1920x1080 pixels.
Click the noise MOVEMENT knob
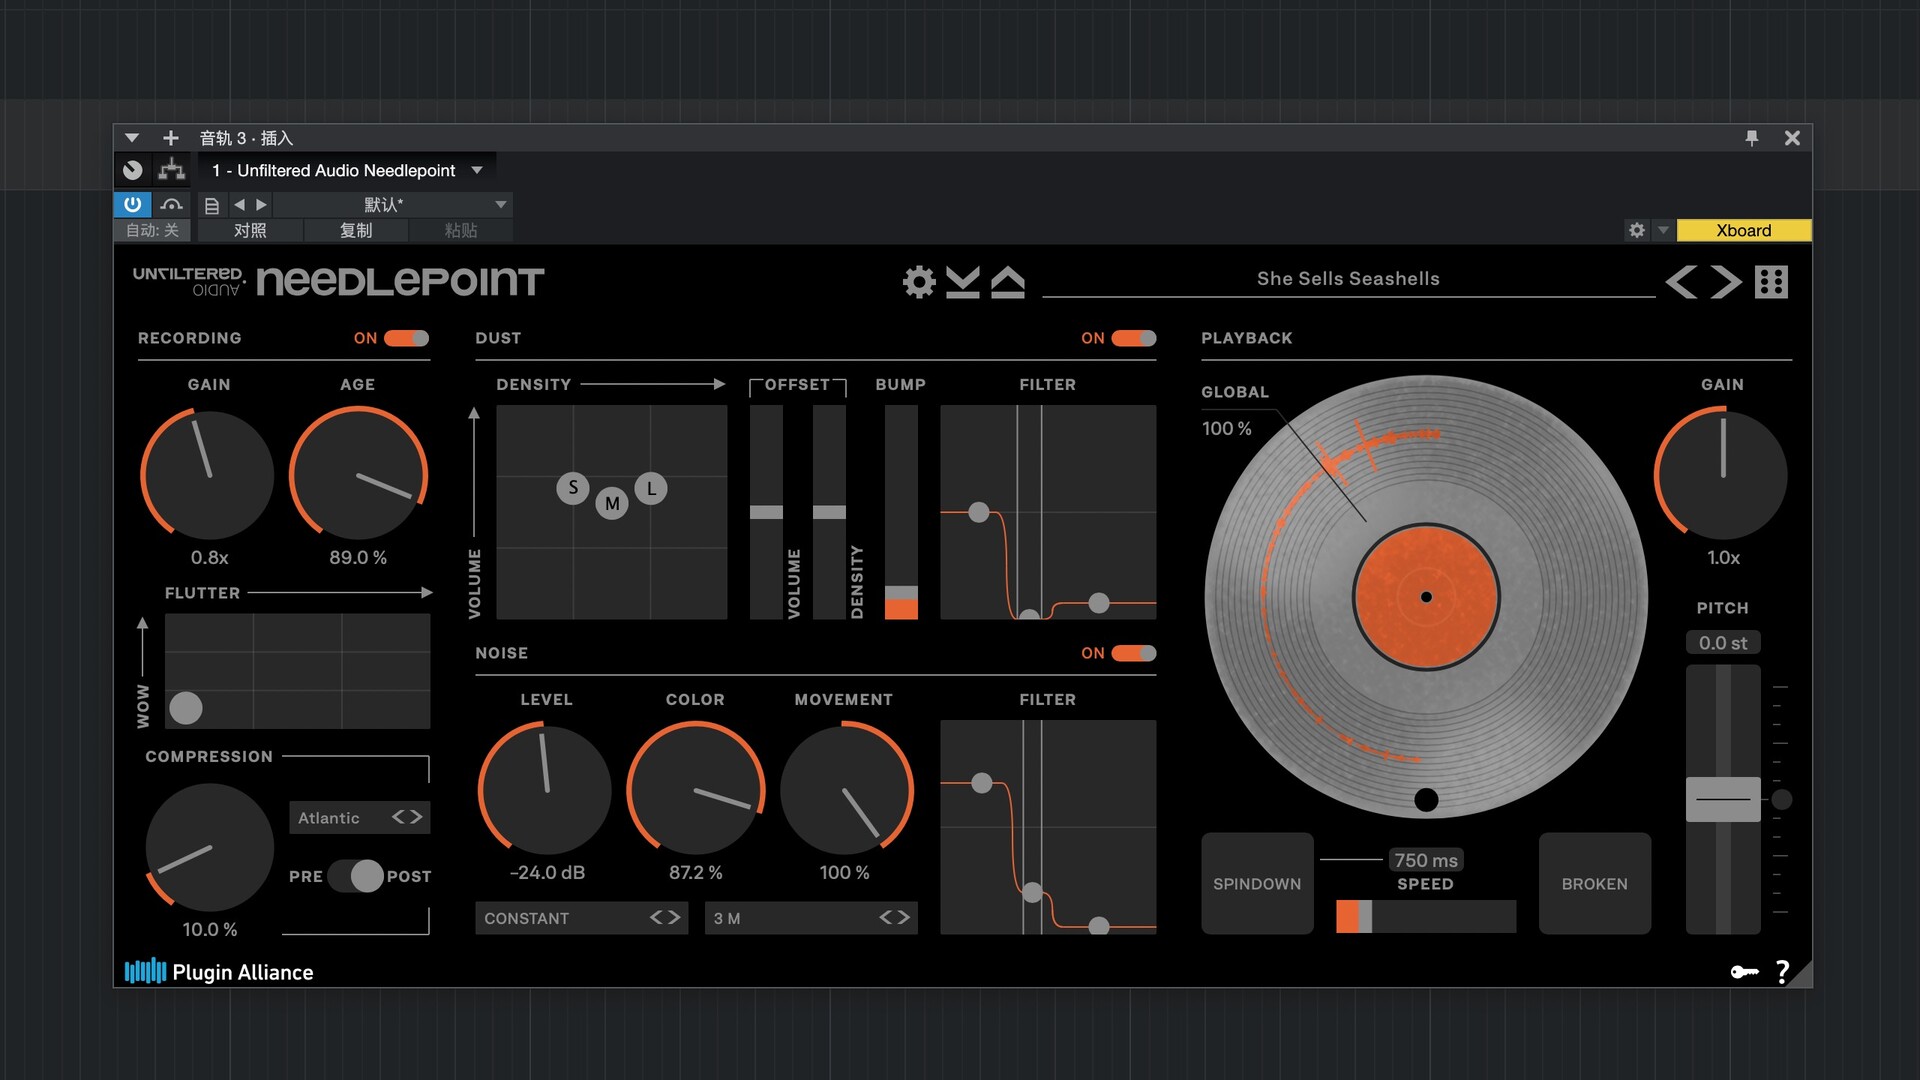pyautogui.click(x=845, y=789)
